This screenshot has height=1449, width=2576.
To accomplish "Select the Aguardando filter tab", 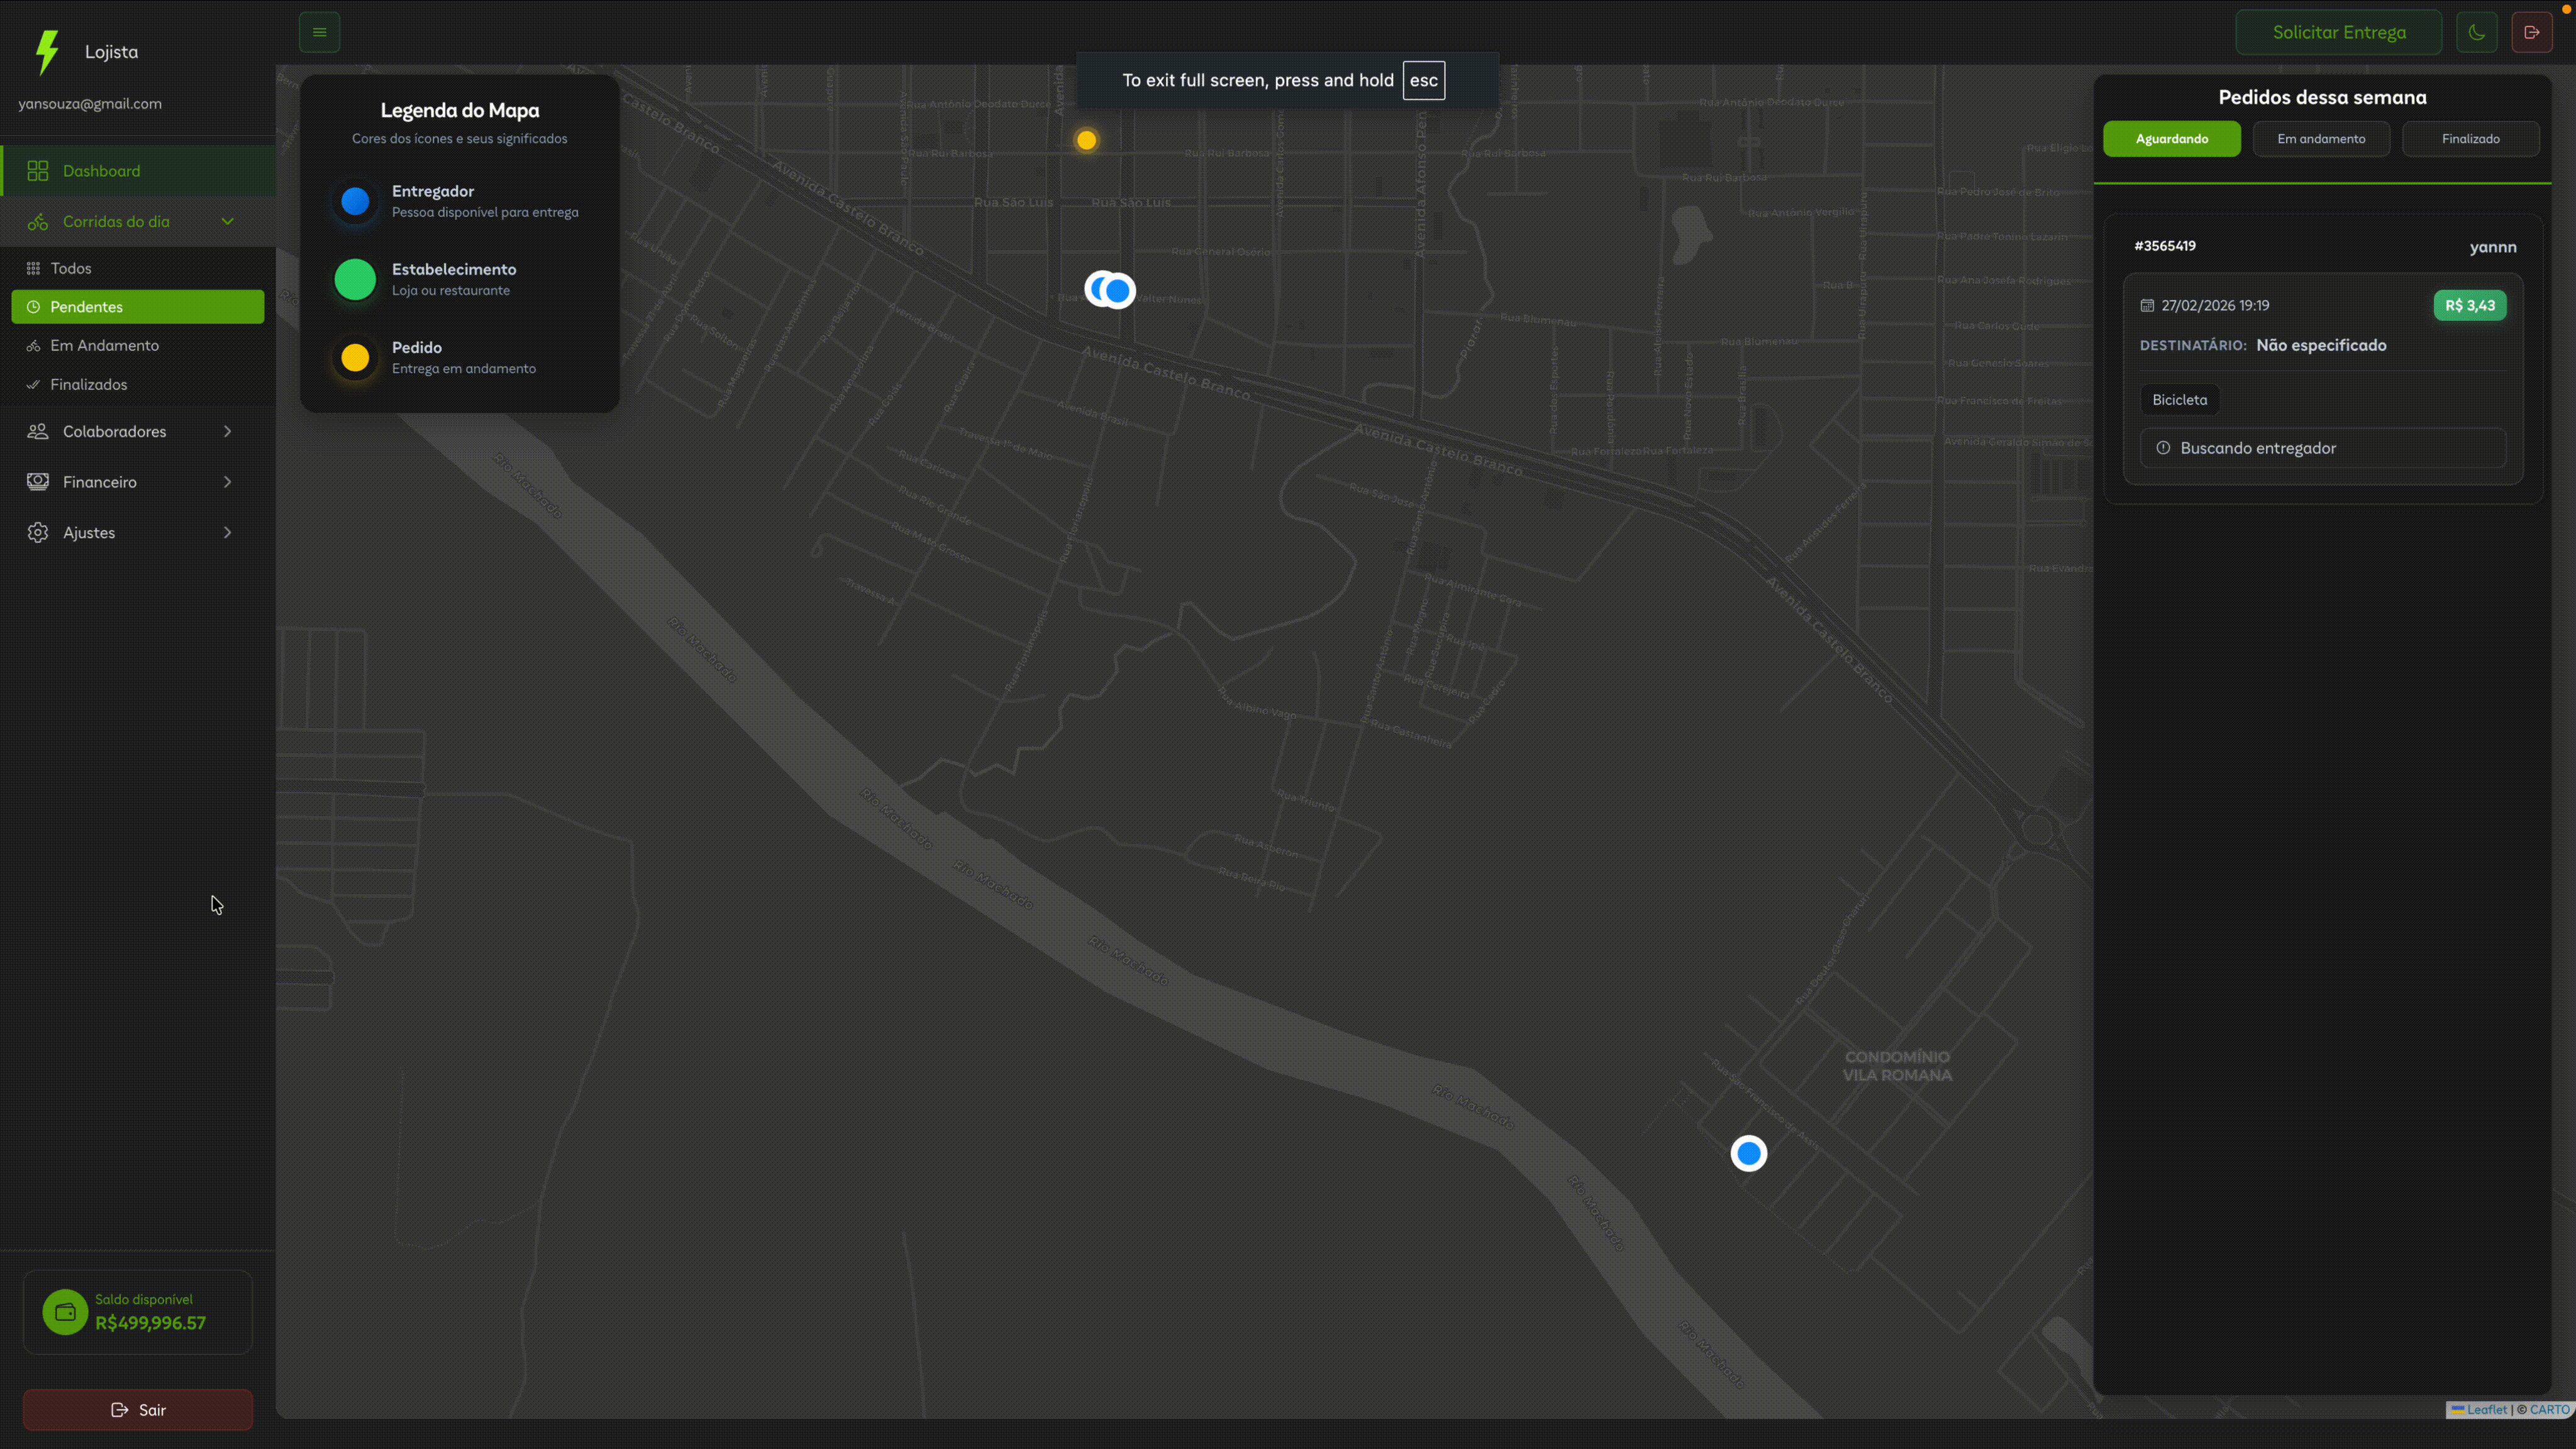I will click(2171, 139).
